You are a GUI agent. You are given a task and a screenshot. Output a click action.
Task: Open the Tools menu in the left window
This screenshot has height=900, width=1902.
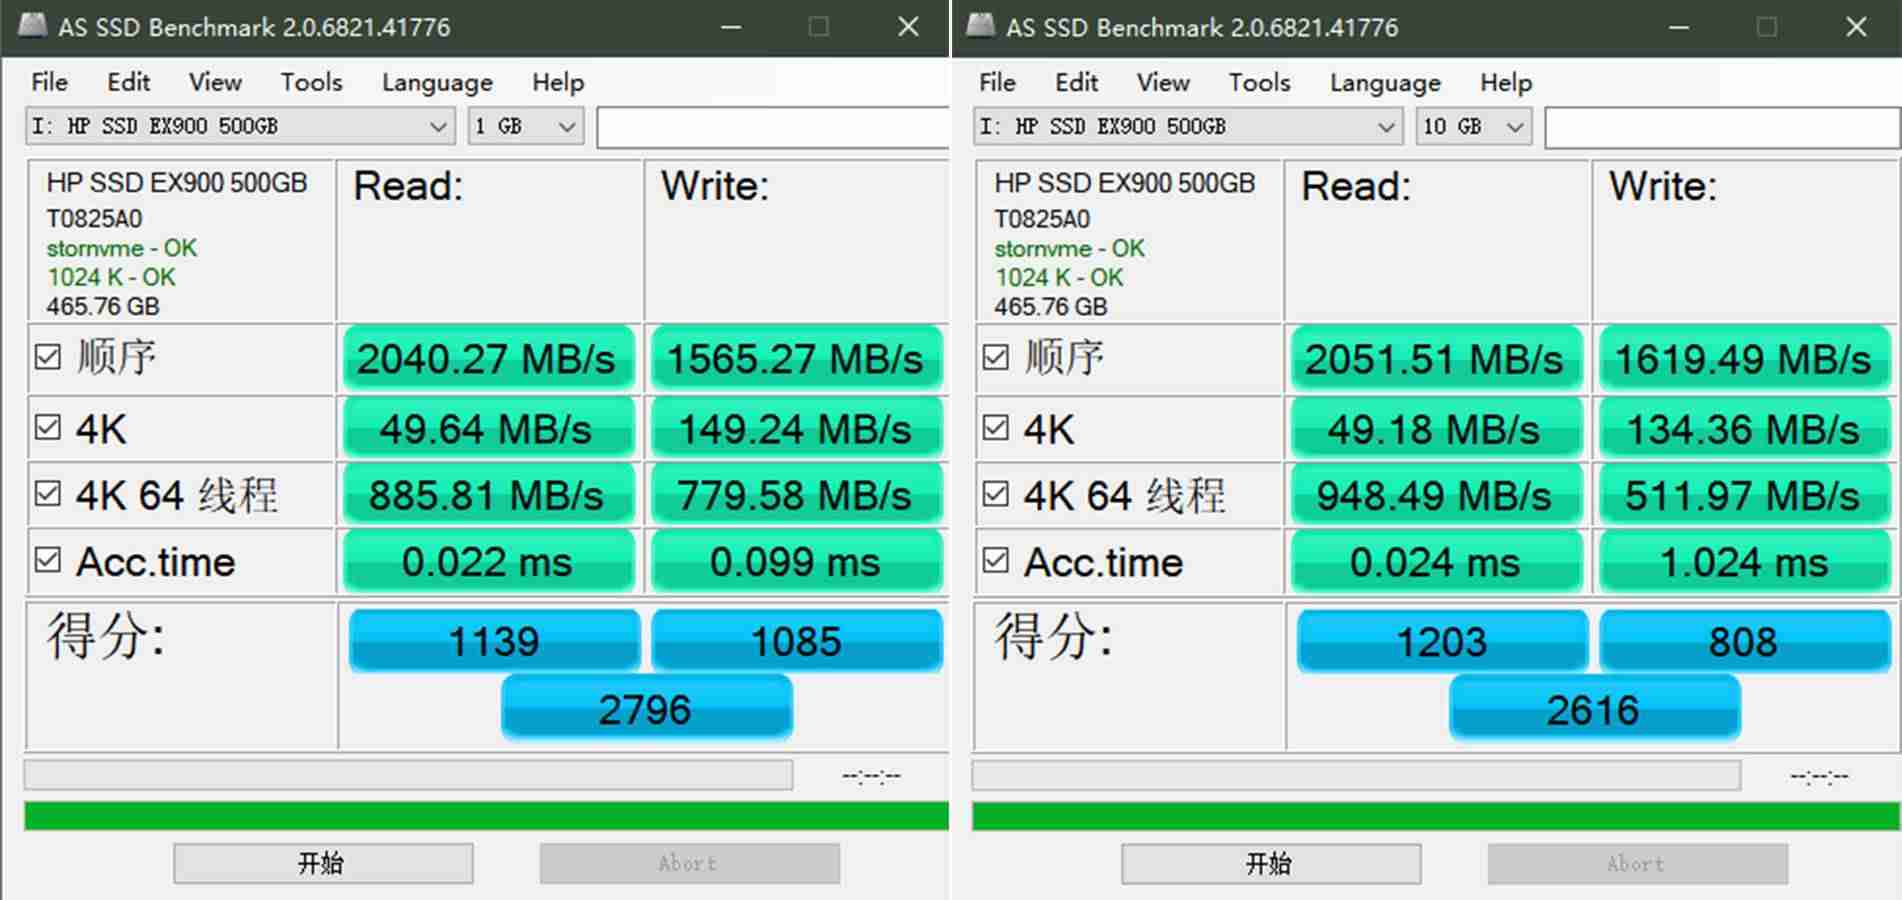[311, 82]
